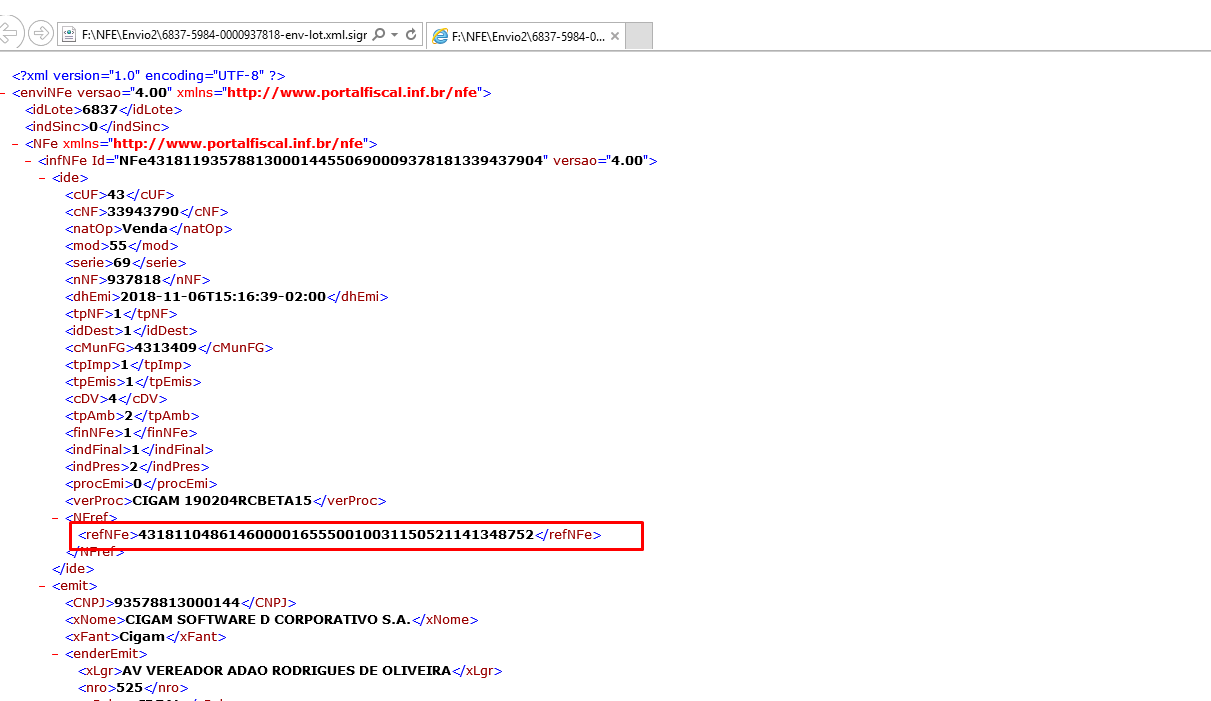Click the dhEmi timestamp 2018-11-06T15:16:39-02:00
Screen dimensions: 1211x701
[223, 297]
